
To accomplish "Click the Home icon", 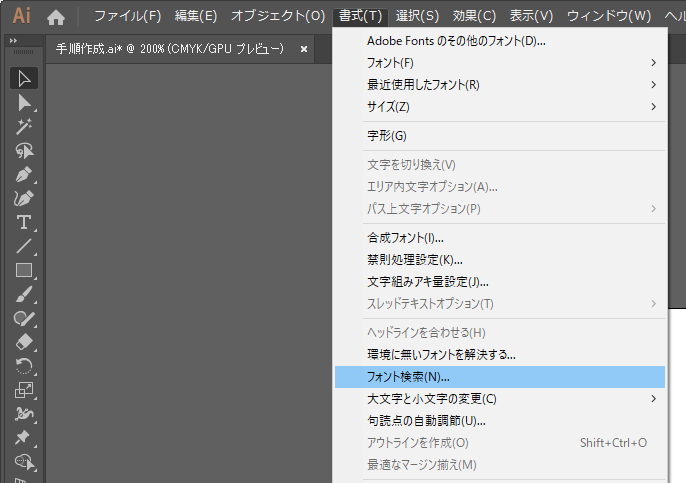I will click(x=56, y=17).
